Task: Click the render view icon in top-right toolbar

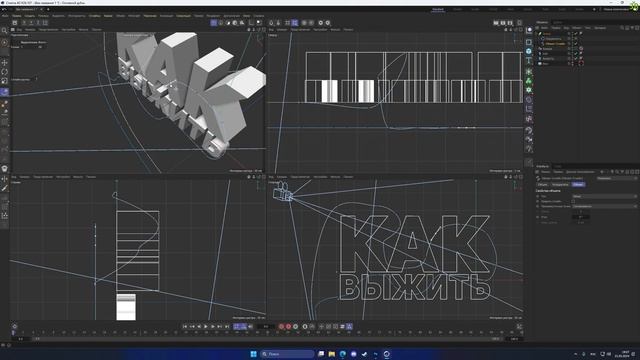Action: (x=496, y=23)
